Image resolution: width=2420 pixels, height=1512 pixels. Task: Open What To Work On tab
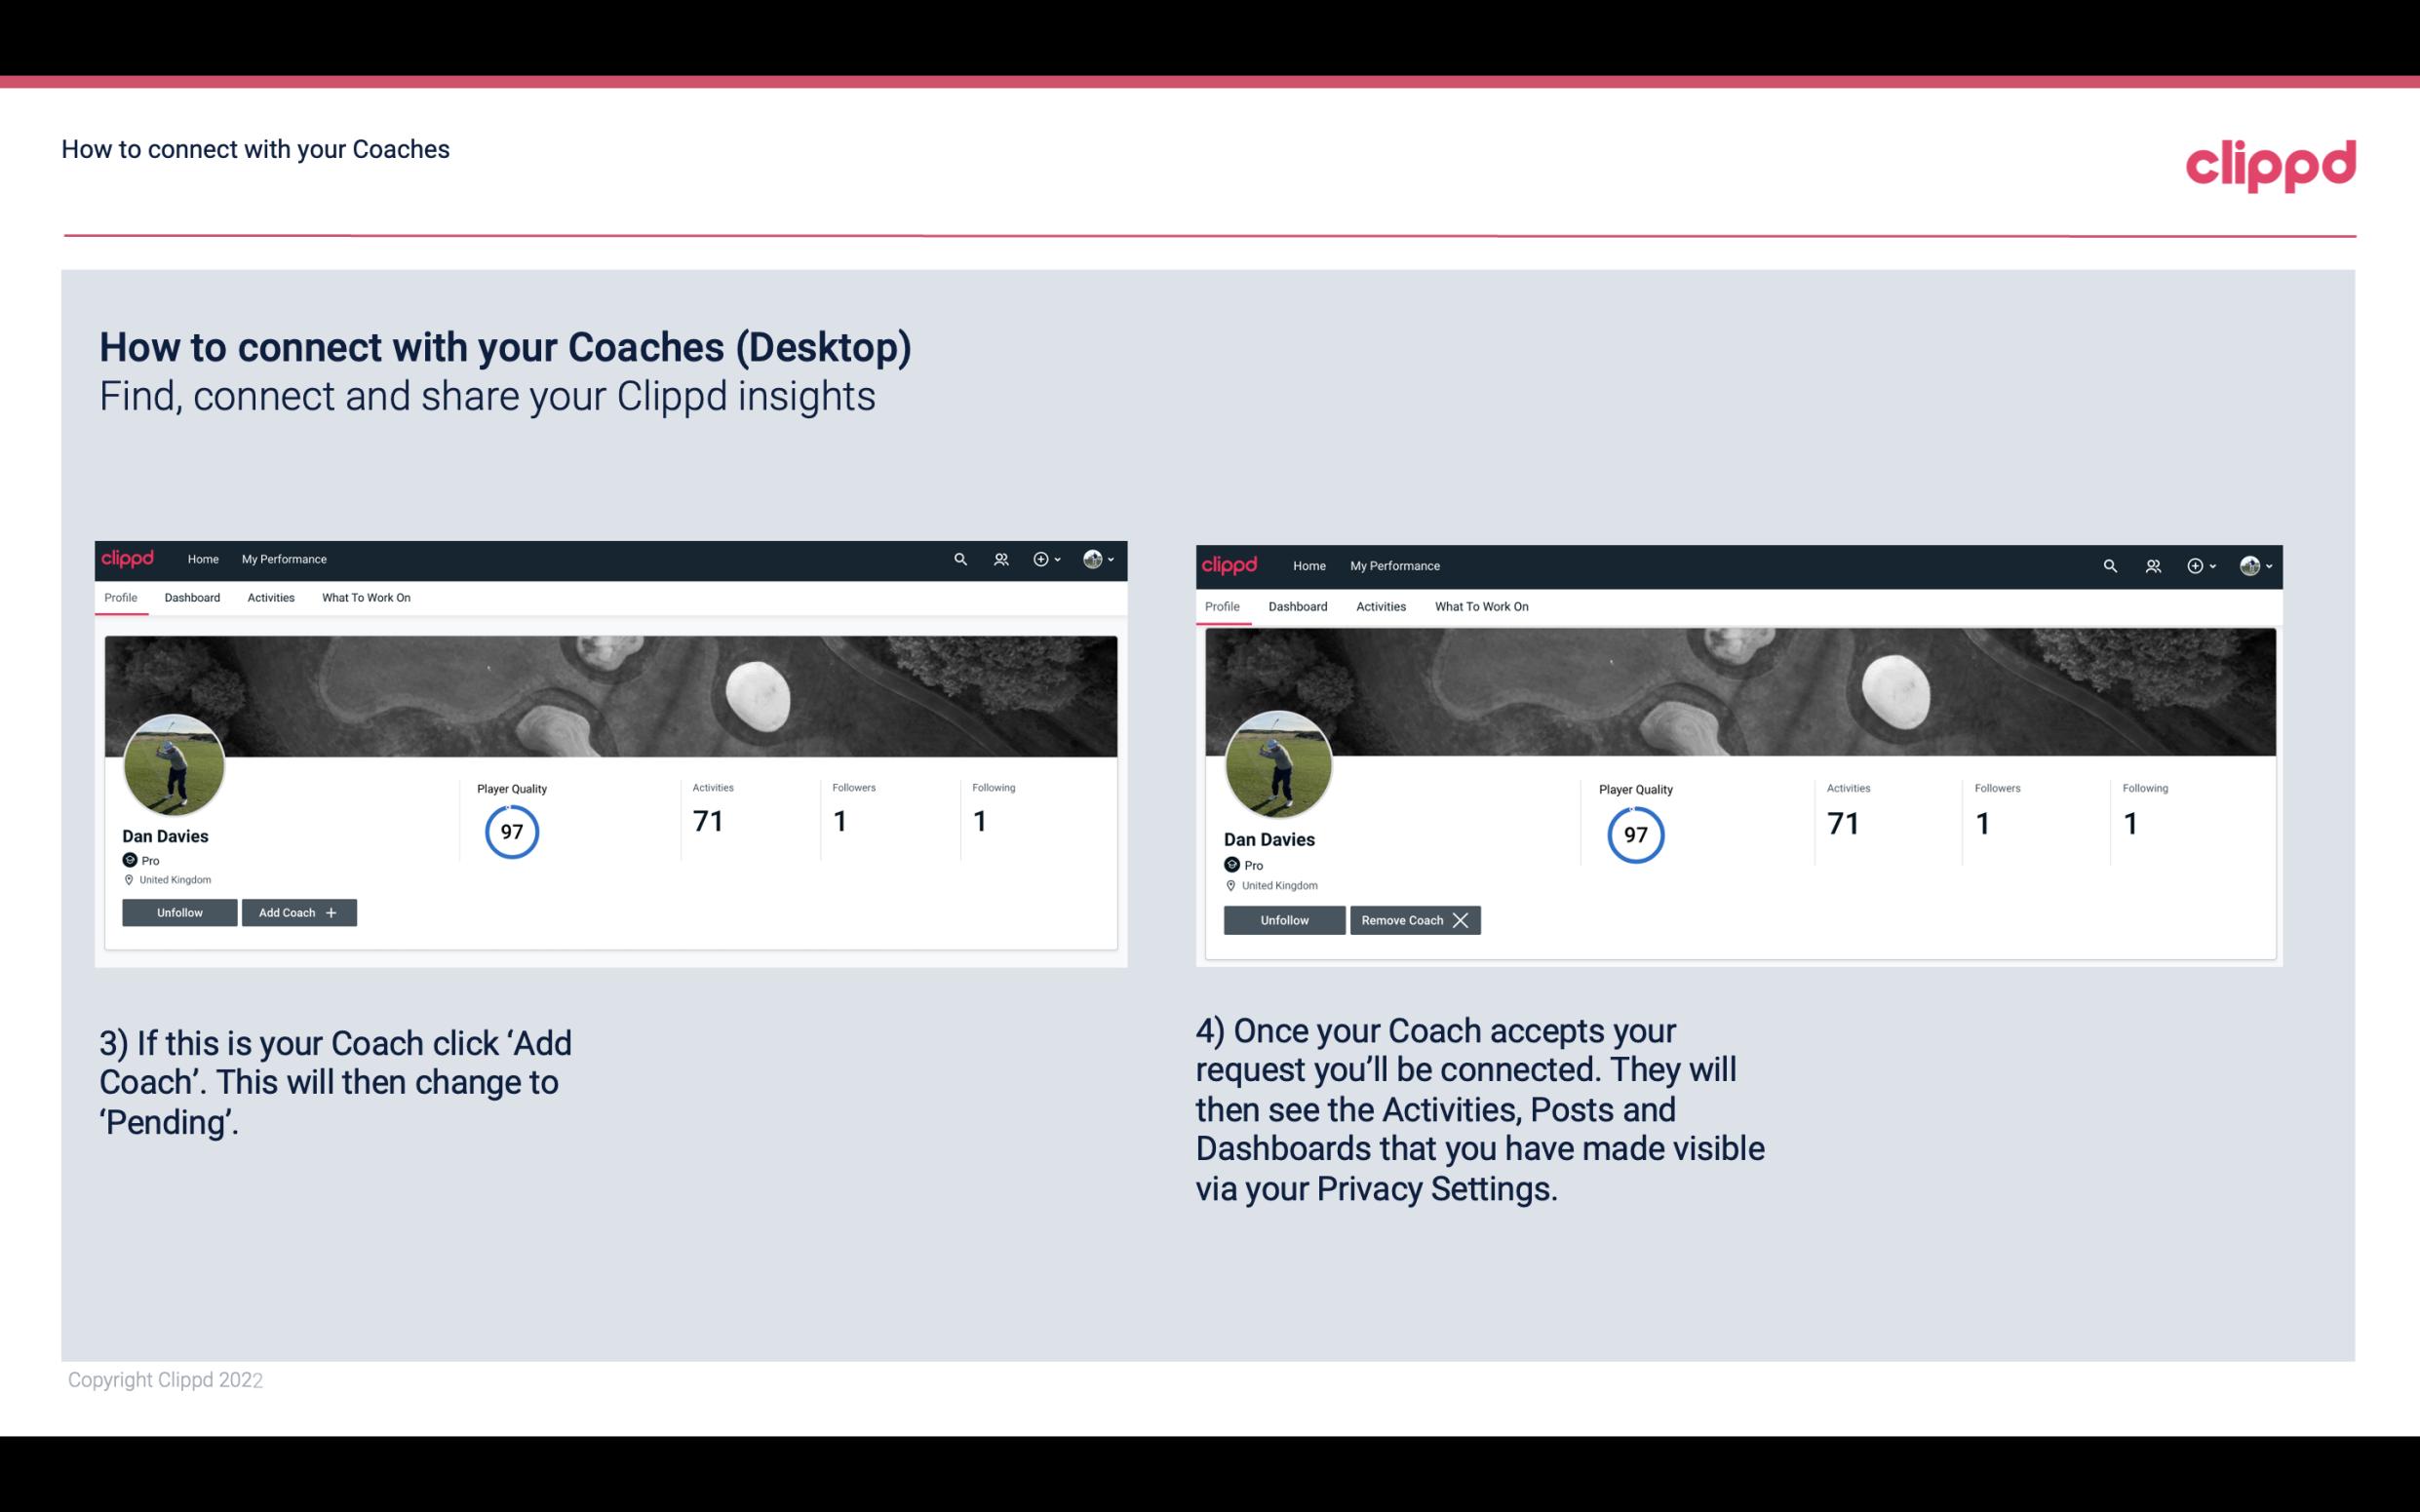[364, 598]
